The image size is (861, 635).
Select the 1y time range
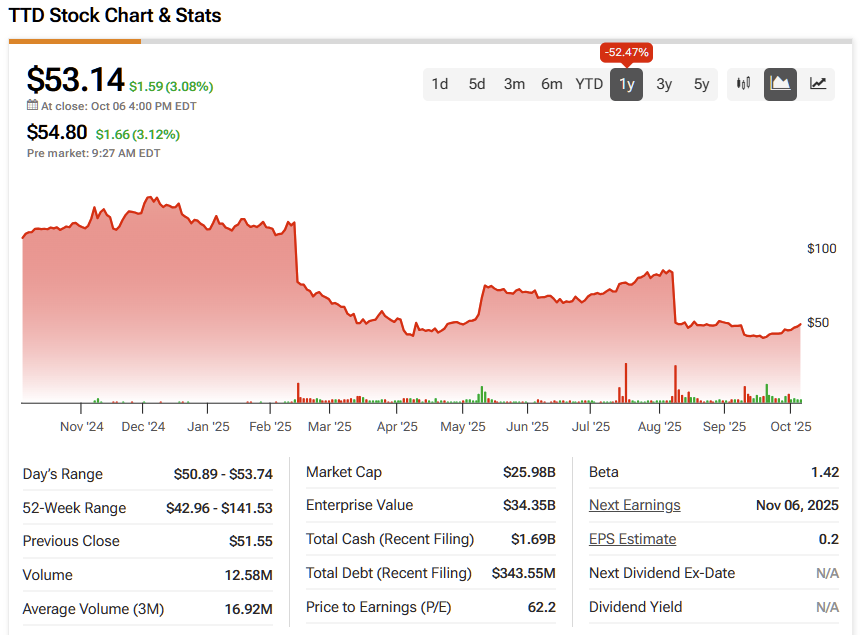pos(627,84)
